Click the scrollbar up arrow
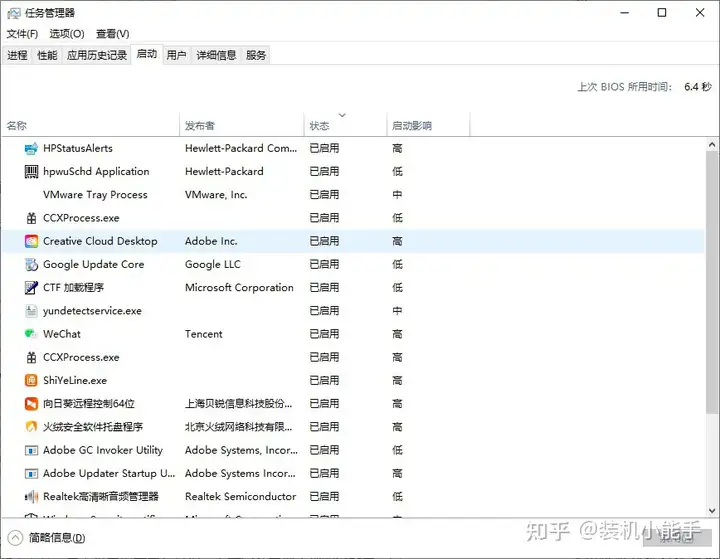The width and height of the screenshot is (720, 559). (712, 145)
